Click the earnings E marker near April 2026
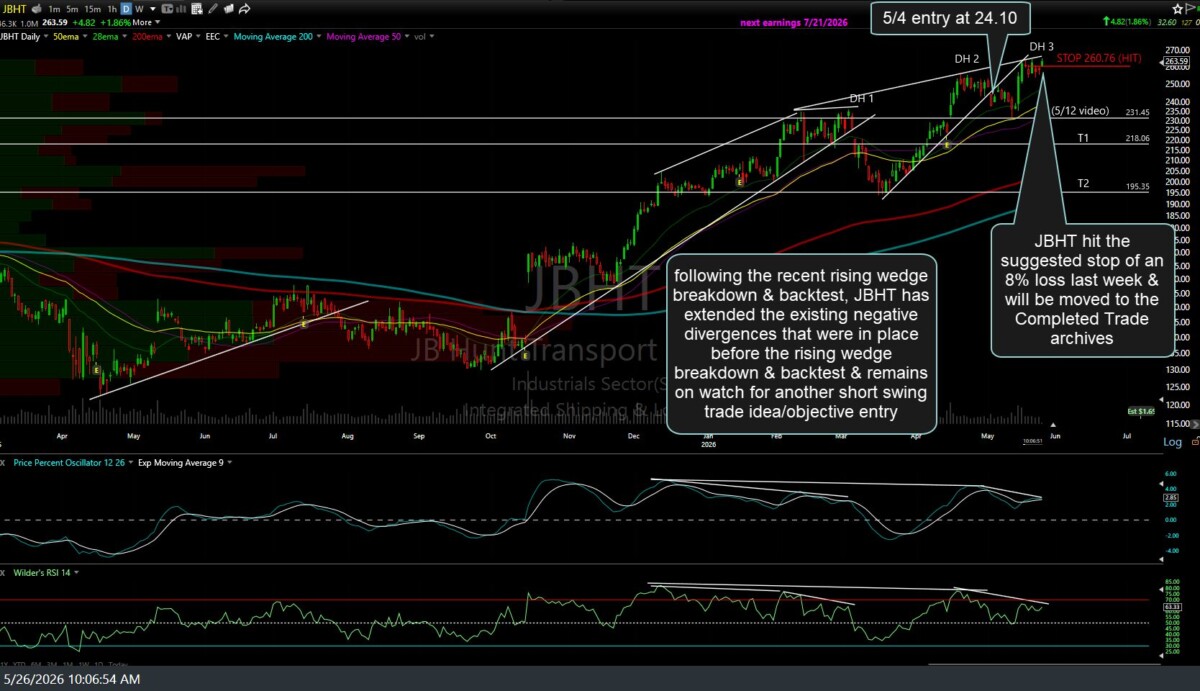The width and height of the screenshot is (1200, 691). [946, 145]
